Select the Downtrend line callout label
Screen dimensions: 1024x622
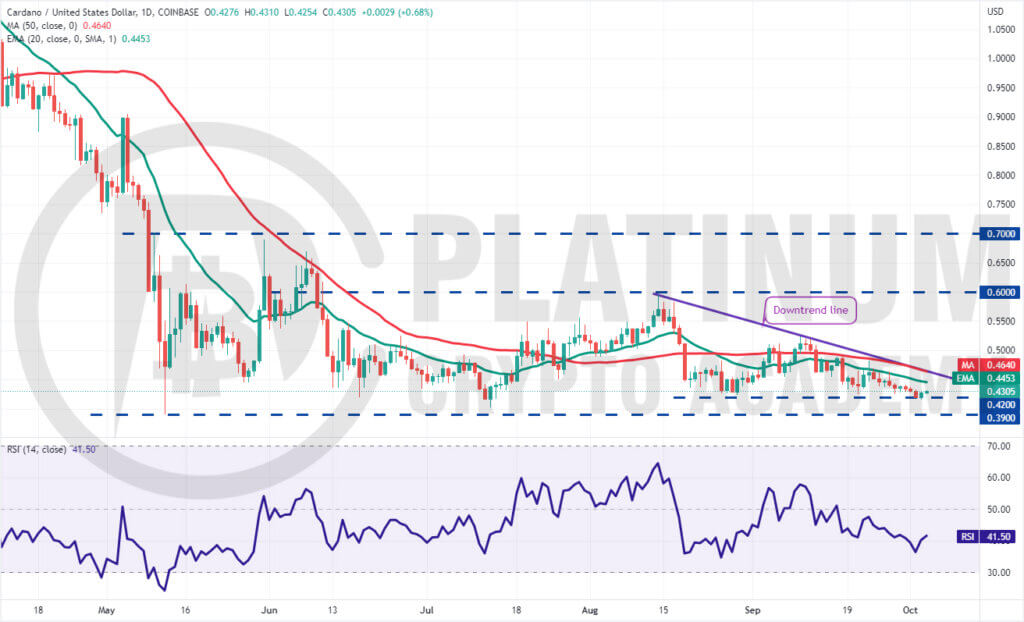(810, 310)
